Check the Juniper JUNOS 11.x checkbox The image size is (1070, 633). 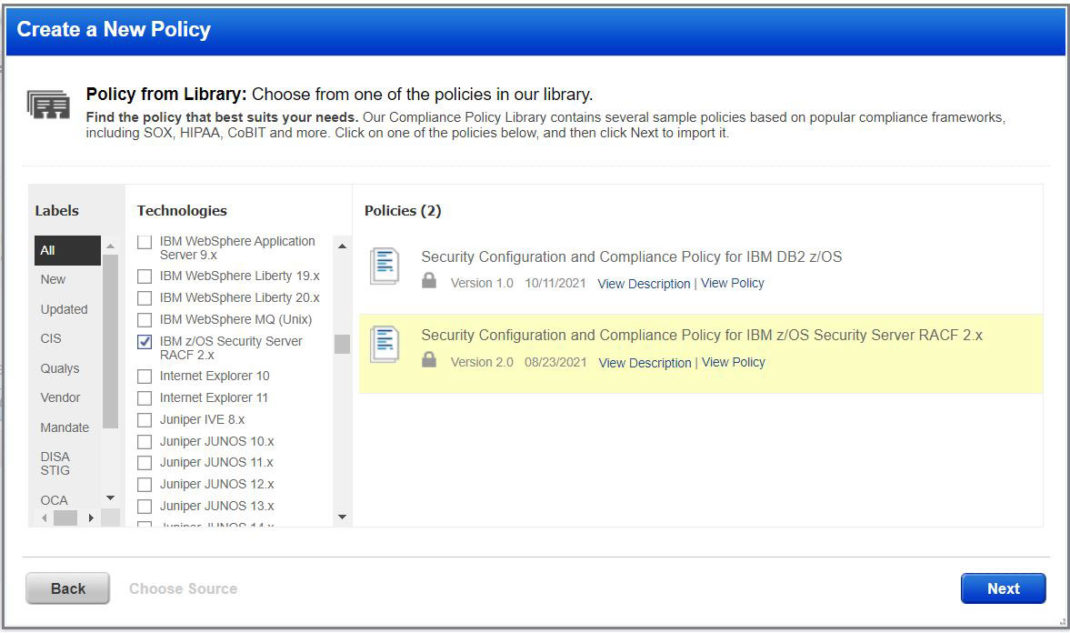(144, 463)
